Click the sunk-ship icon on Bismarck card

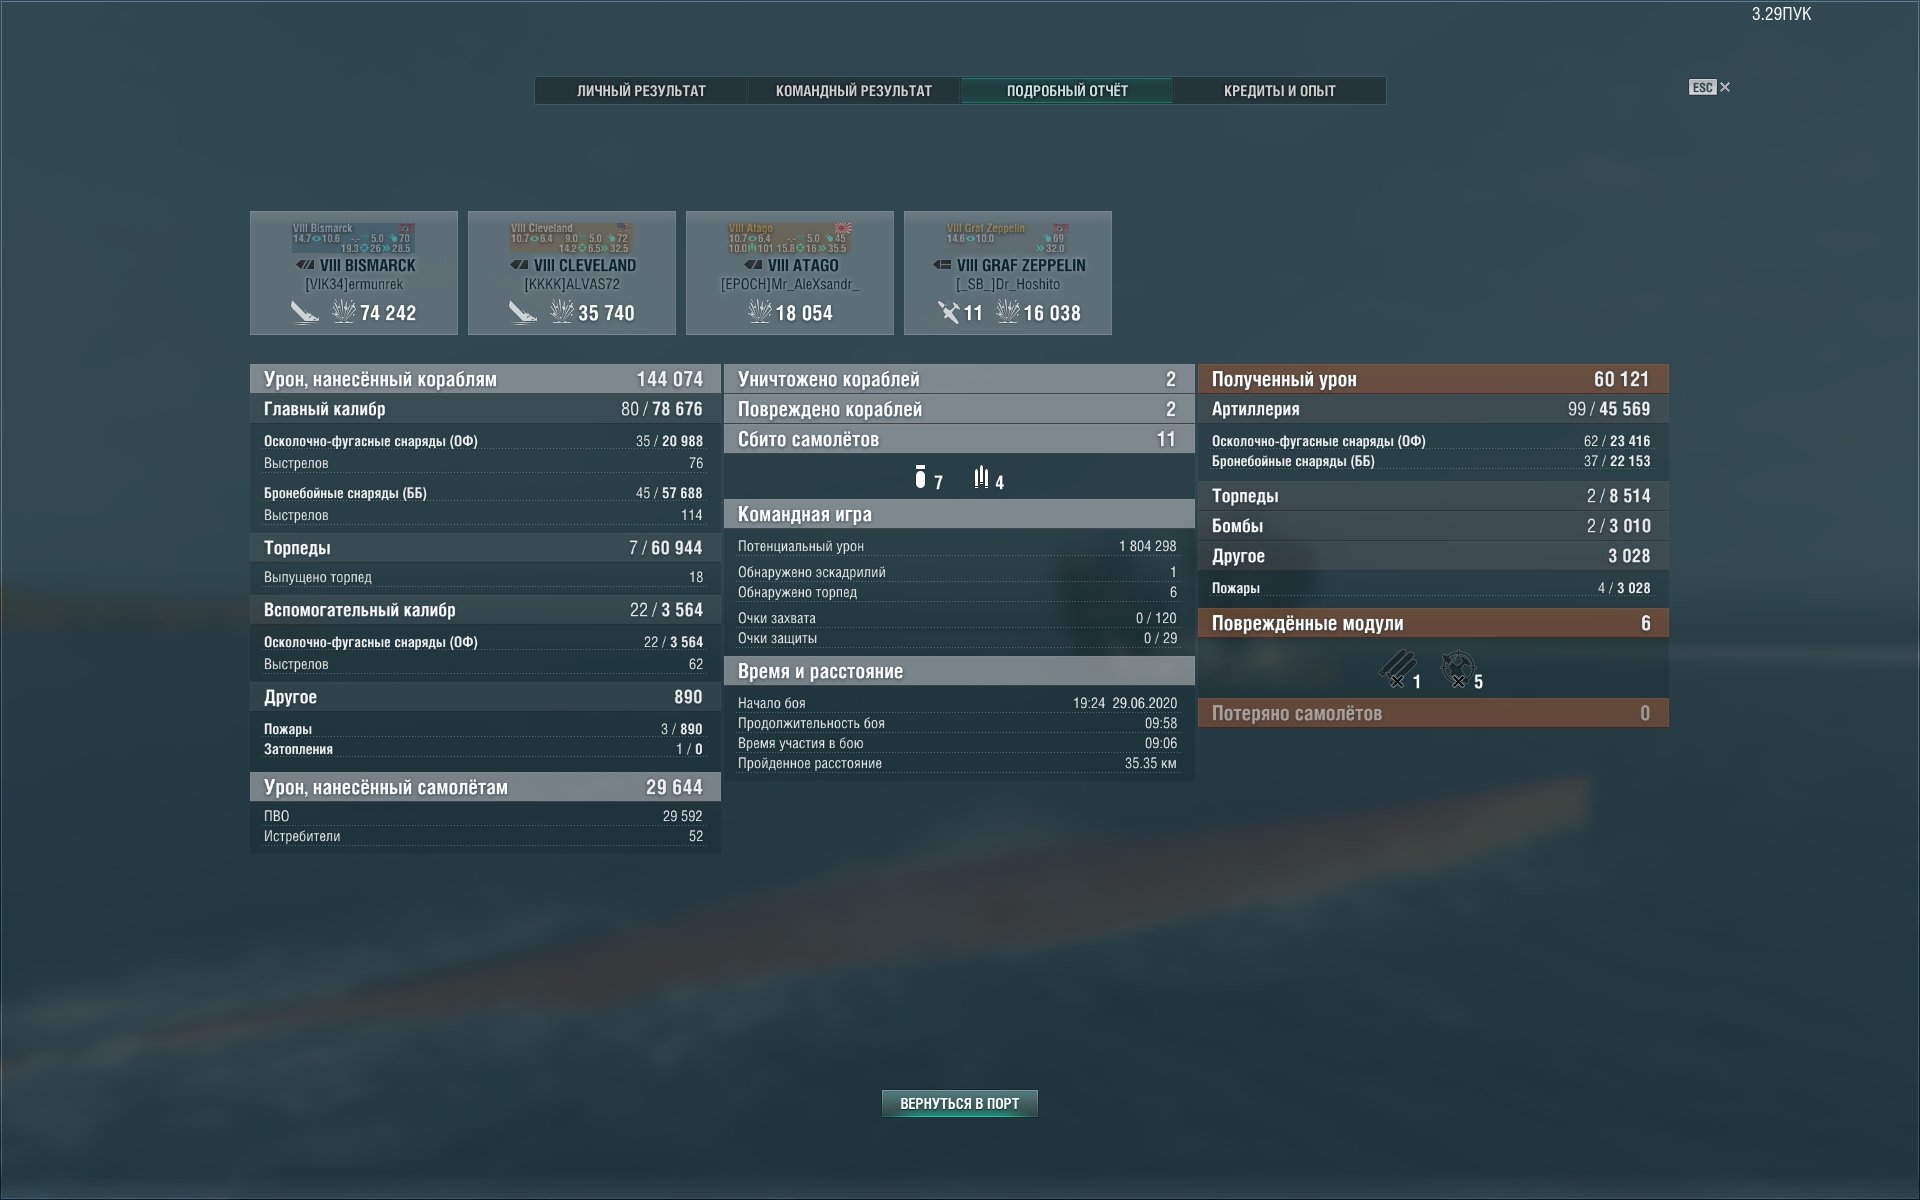304,312
